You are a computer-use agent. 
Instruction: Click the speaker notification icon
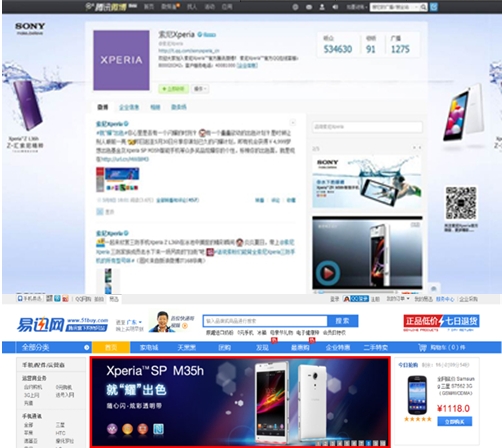click(335, 7)
